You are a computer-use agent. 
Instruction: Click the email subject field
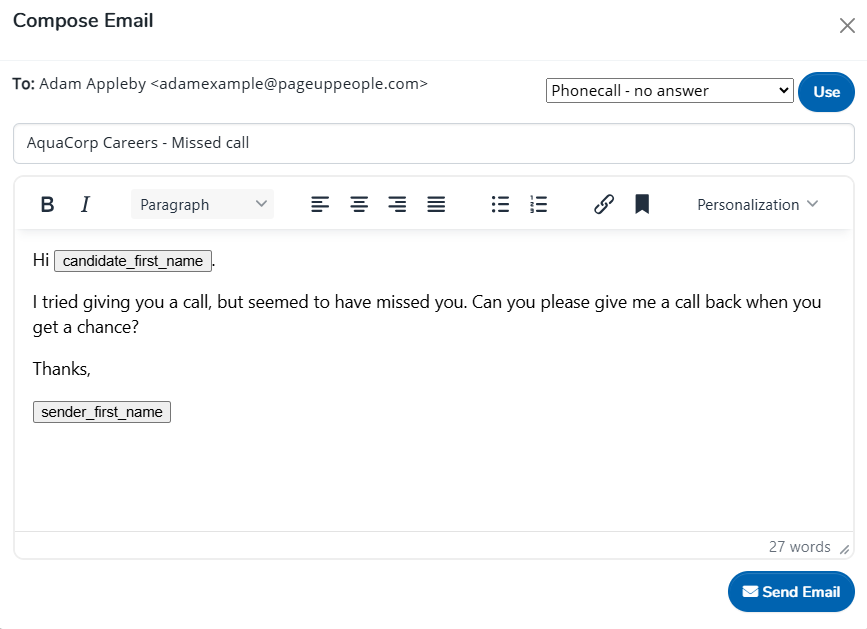coord(433,143)
